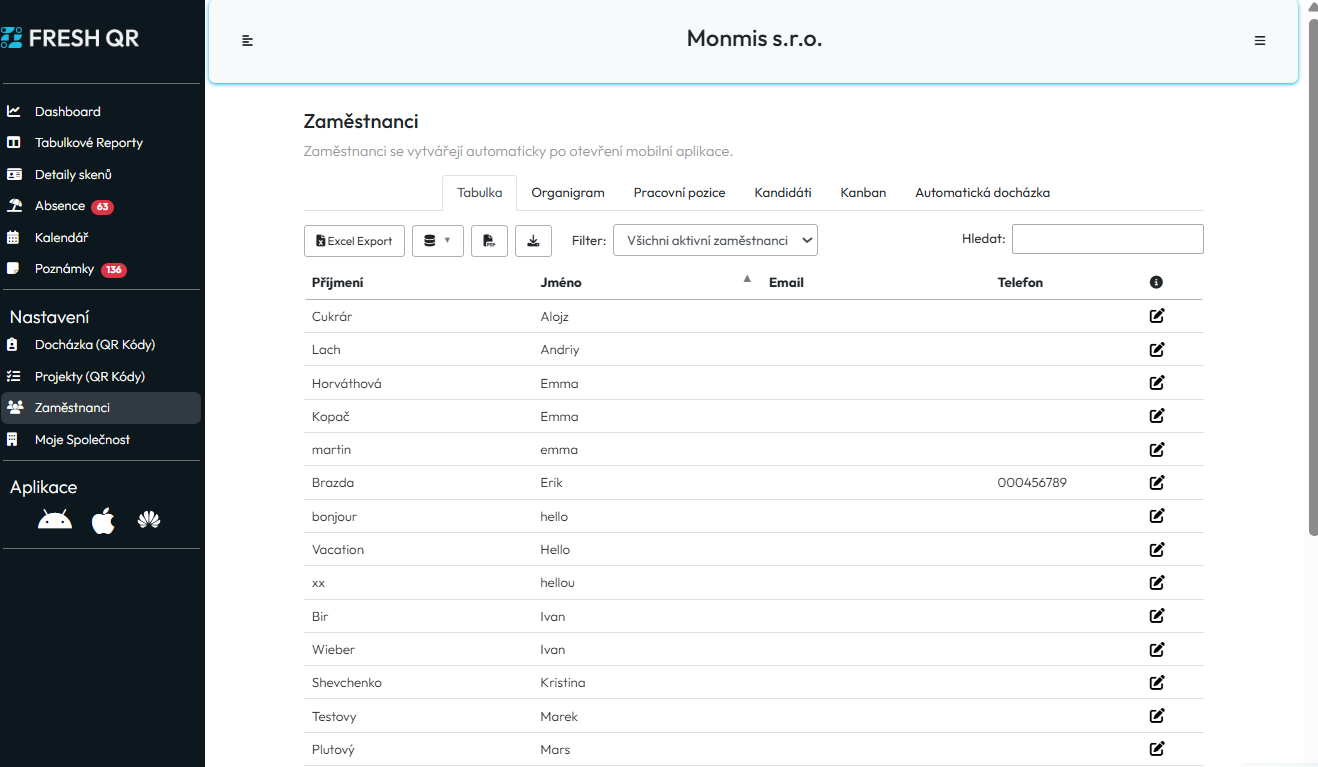Image resolution: width=1318 pixels, height=767 pixels.
Task: Collapse sidebar using left header toggle icon
Action: click(x=248, y=41)
